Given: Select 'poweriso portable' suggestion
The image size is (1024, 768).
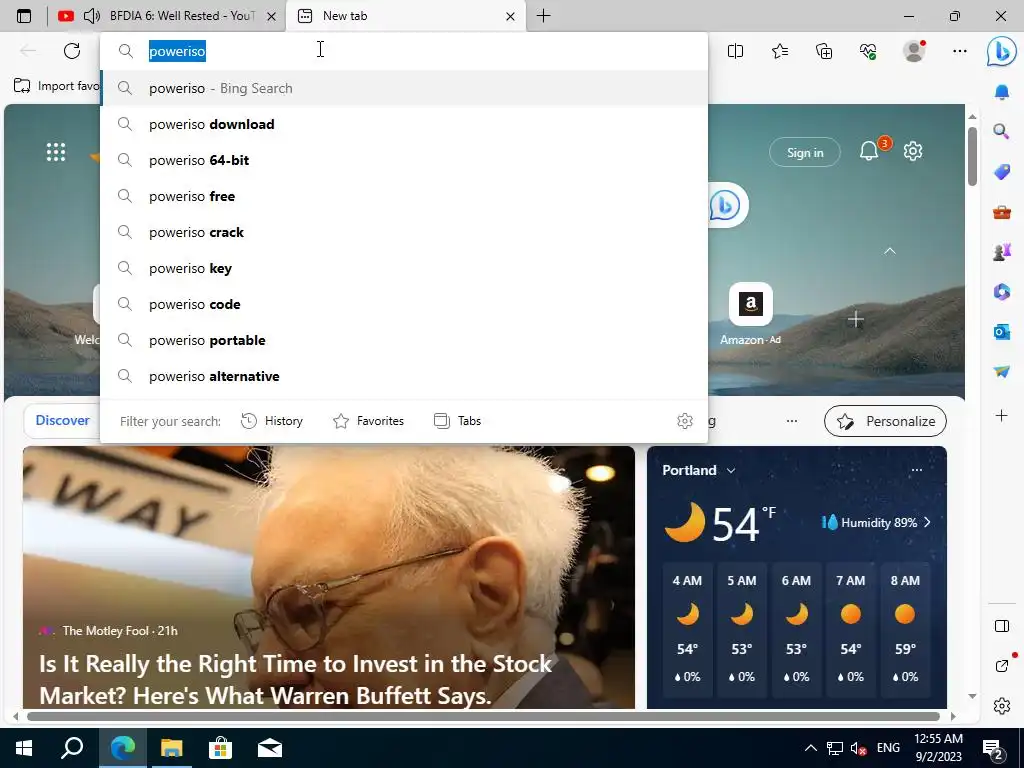Looking at the screenshot, I should [x=404, y=340].
